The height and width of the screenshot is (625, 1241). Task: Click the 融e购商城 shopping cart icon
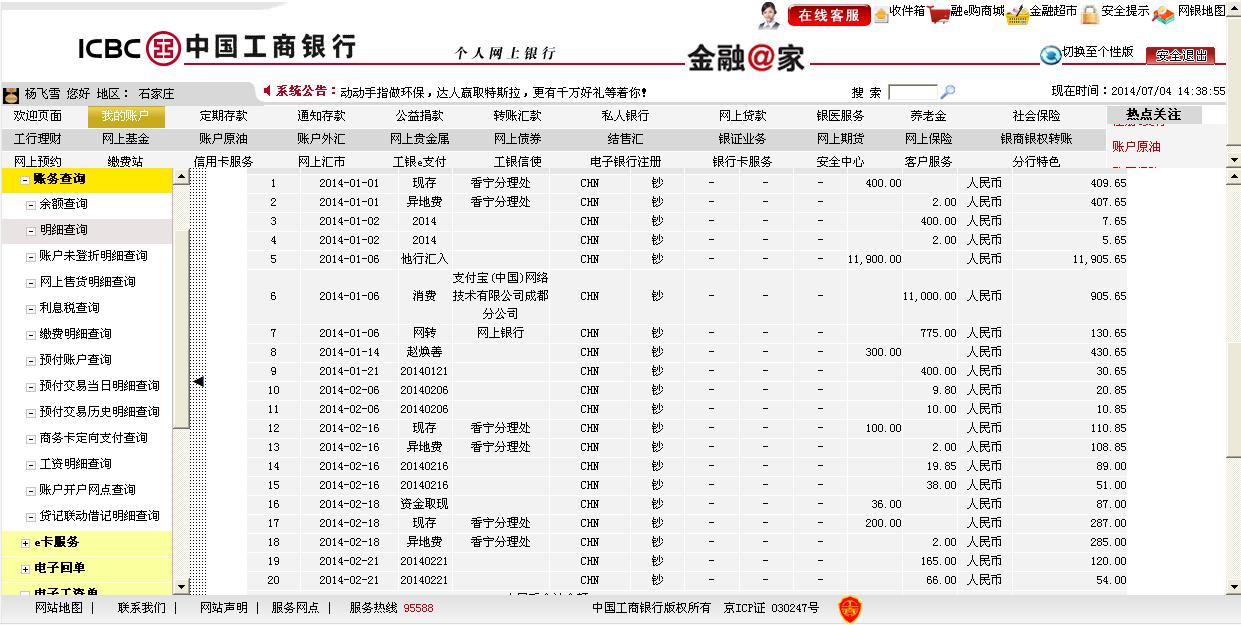938,14
